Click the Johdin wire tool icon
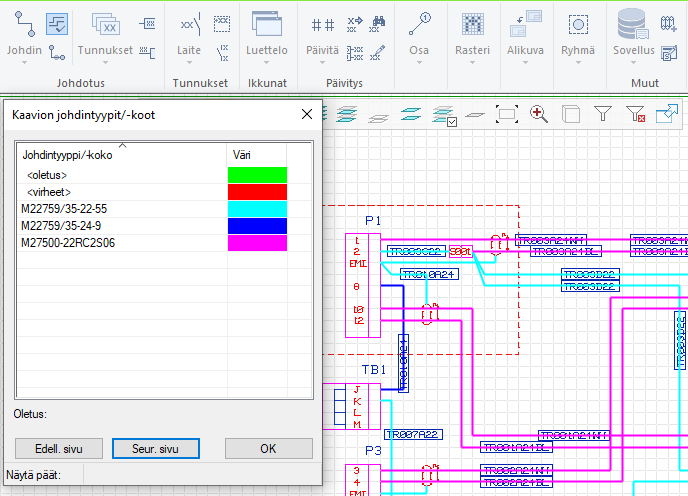 point(23,22)
